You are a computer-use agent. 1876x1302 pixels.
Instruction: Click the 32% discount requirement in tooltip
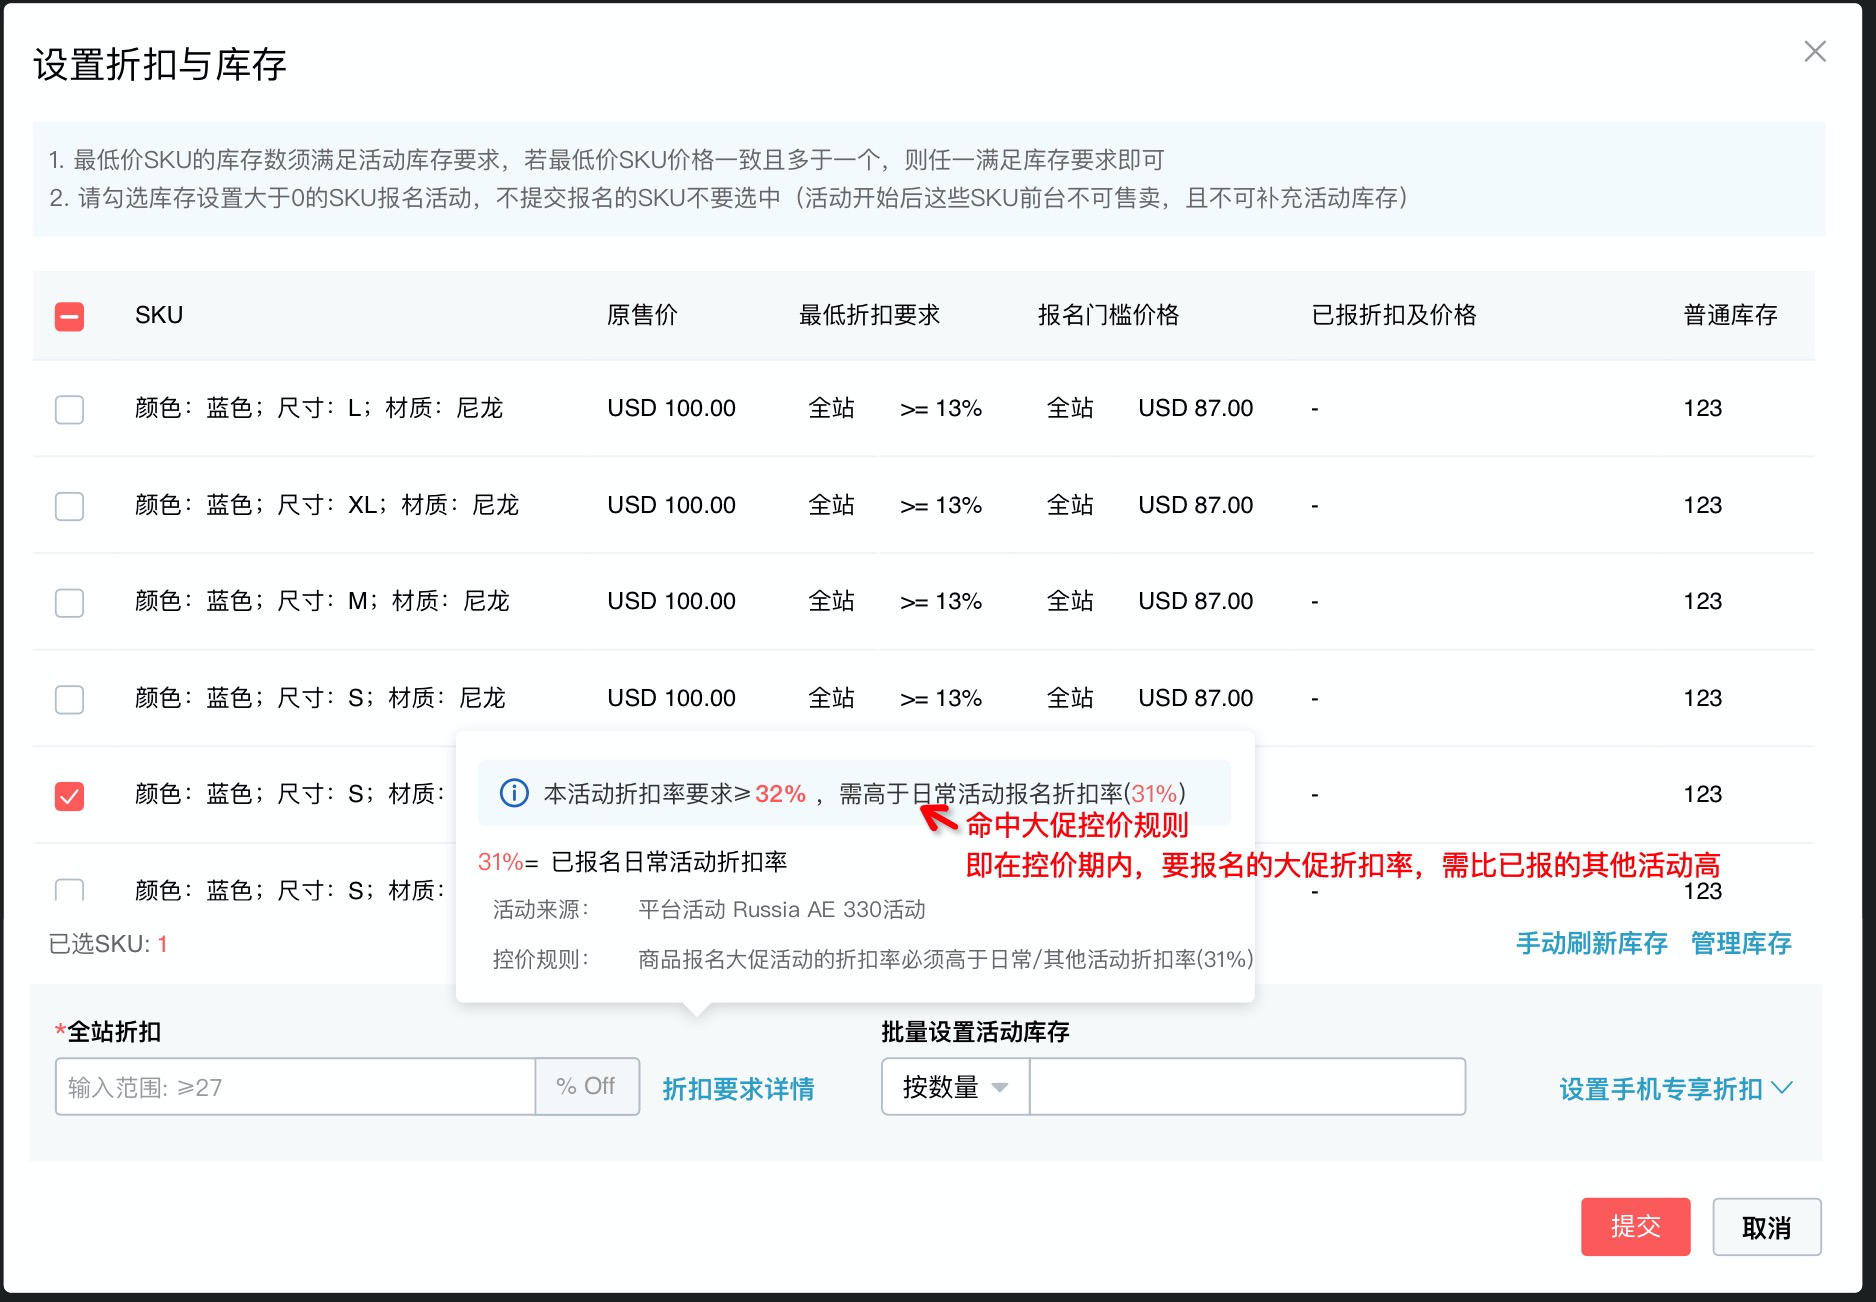click(x=780, y=793)
